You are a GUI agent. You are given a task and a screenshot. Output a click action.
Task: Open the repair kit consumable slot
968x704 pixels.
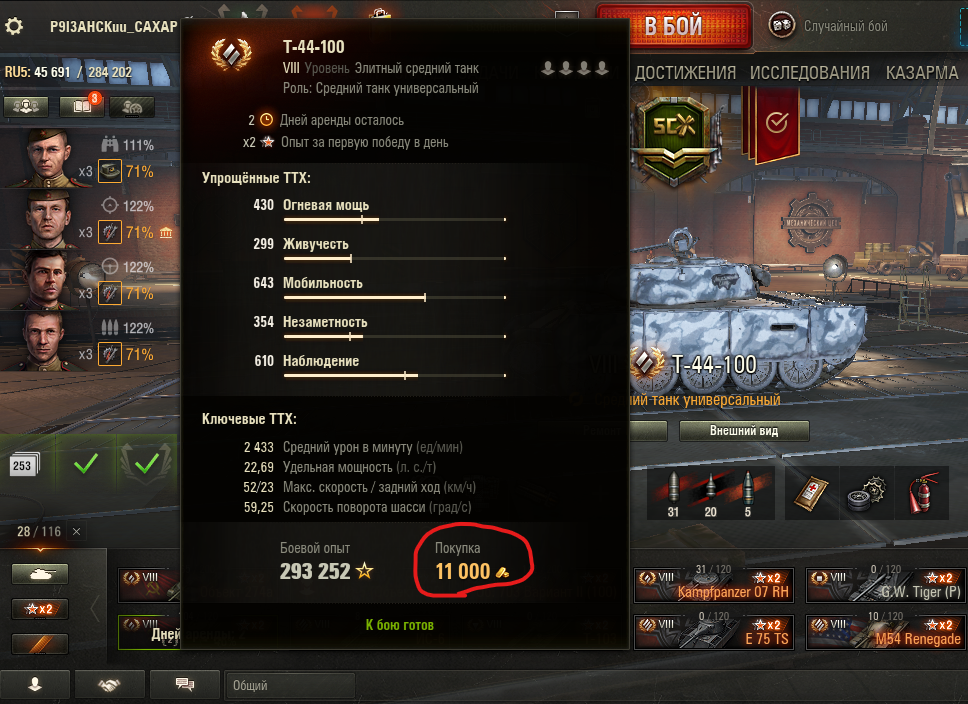point(866,493)
